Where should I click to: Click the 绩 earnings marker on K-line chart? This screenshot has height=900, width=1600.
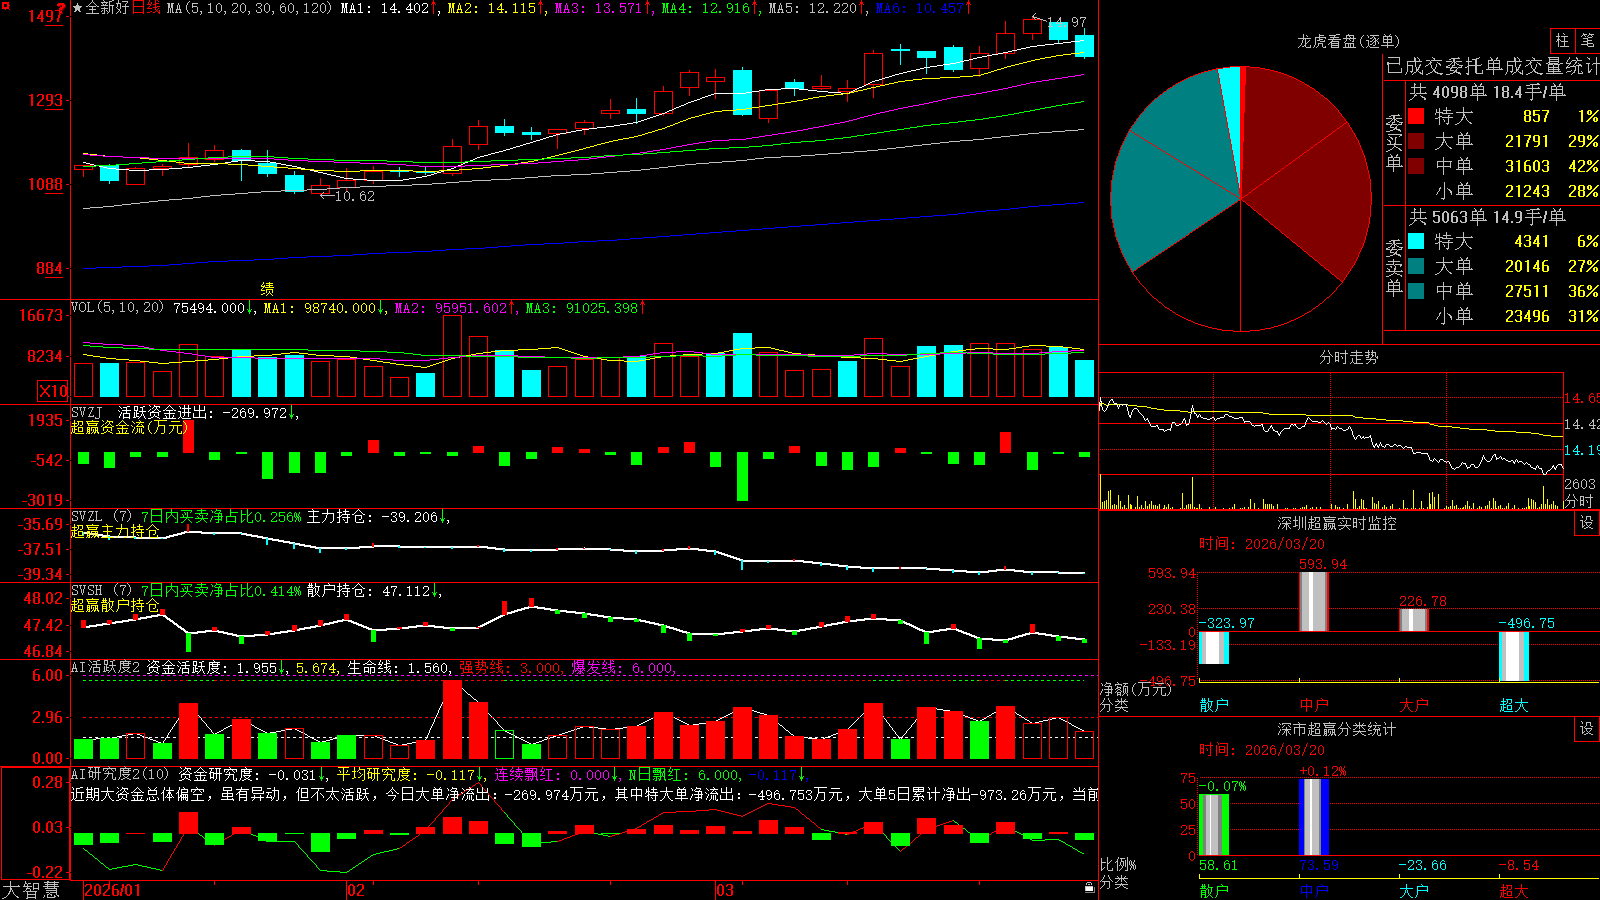267,288
